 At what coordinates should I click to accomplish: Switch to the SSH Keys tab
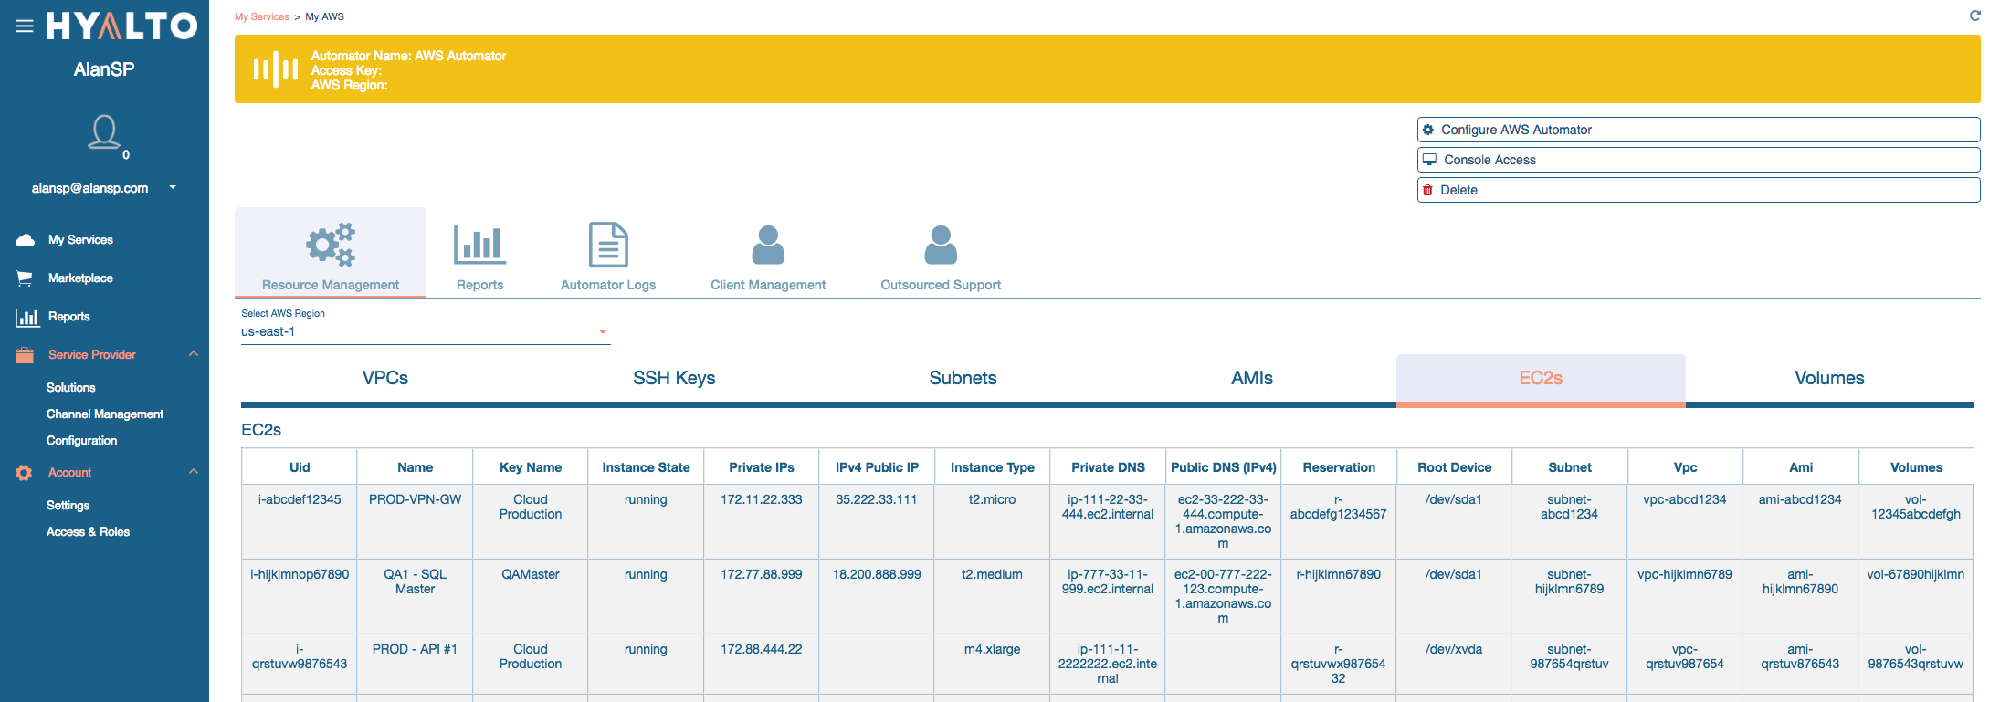click(674, 378)
